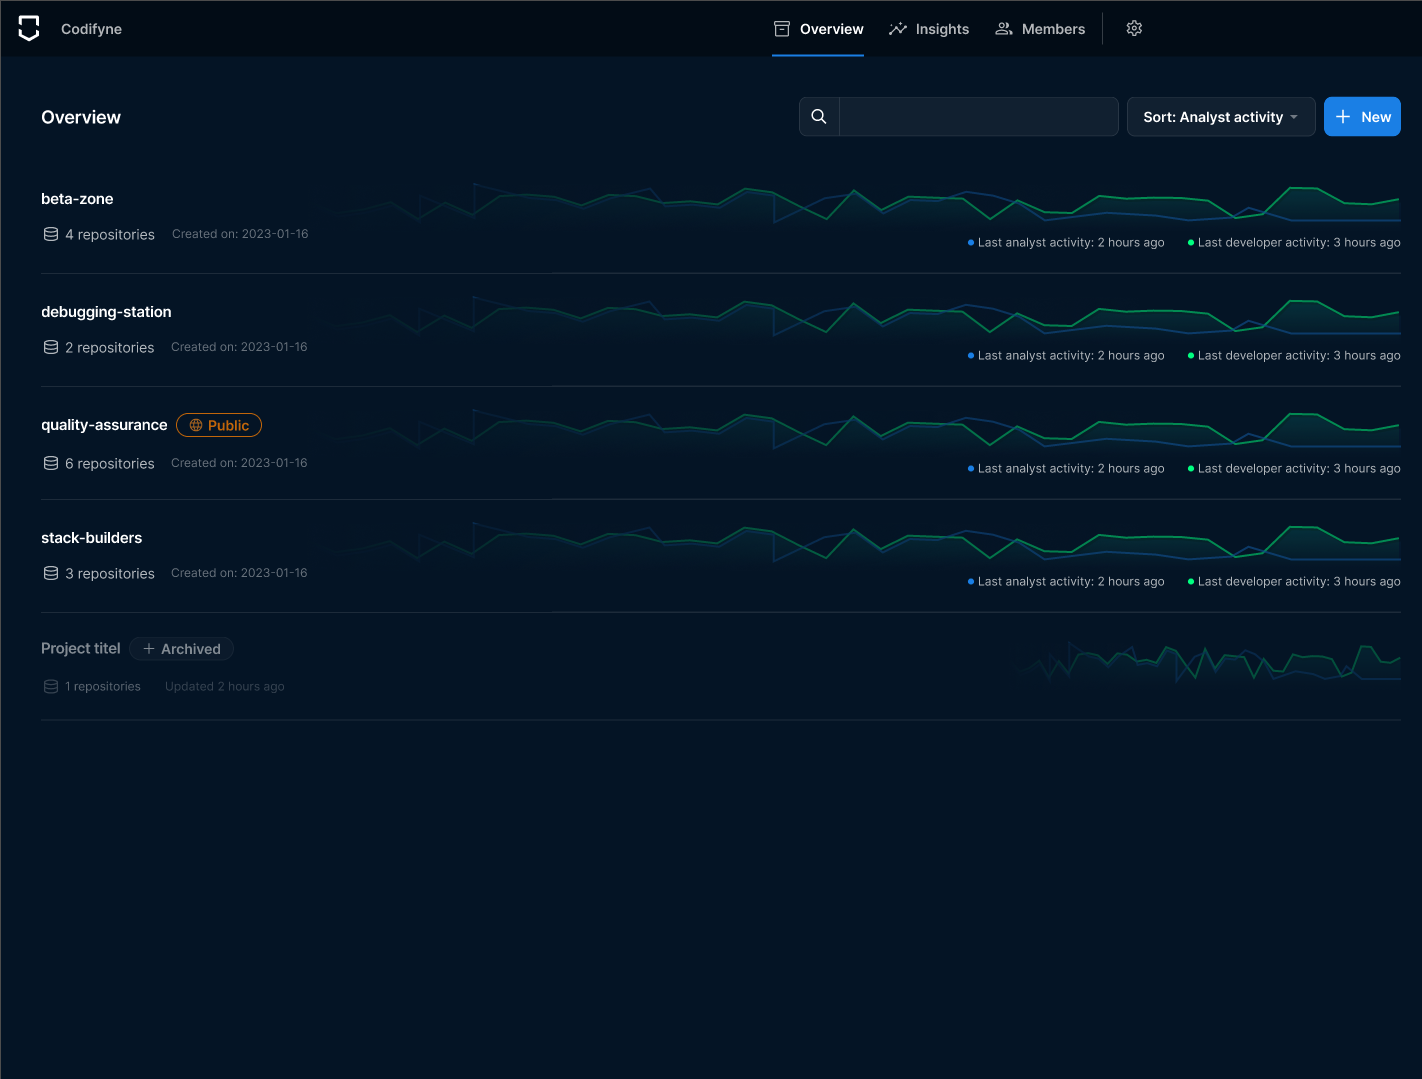Screen dimensions: 1422x1079
Task: Click the Codifyne brand name
Action: 91,29
